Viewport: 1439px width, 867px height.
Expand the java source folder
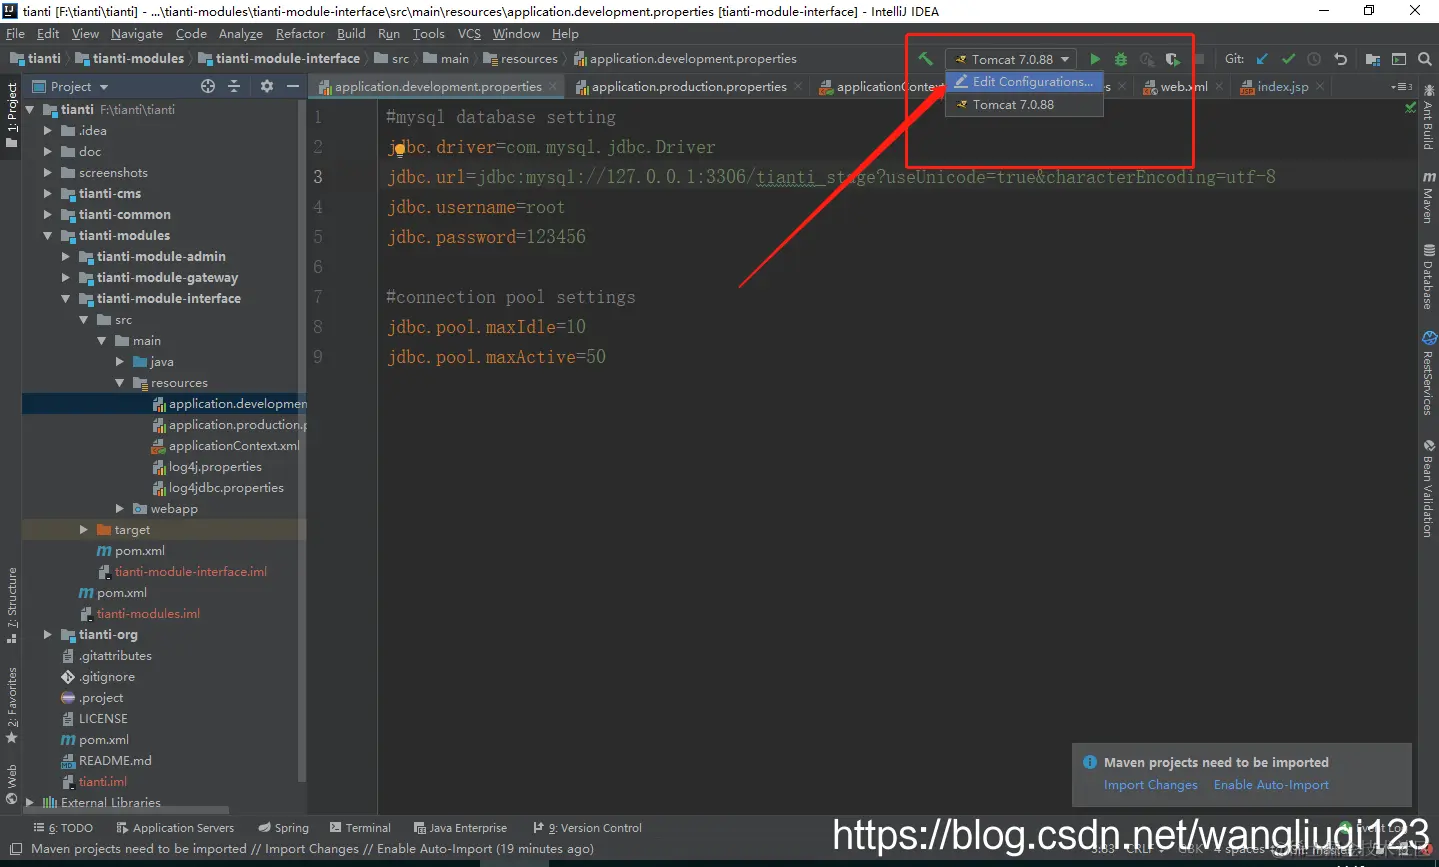[120, 362]
